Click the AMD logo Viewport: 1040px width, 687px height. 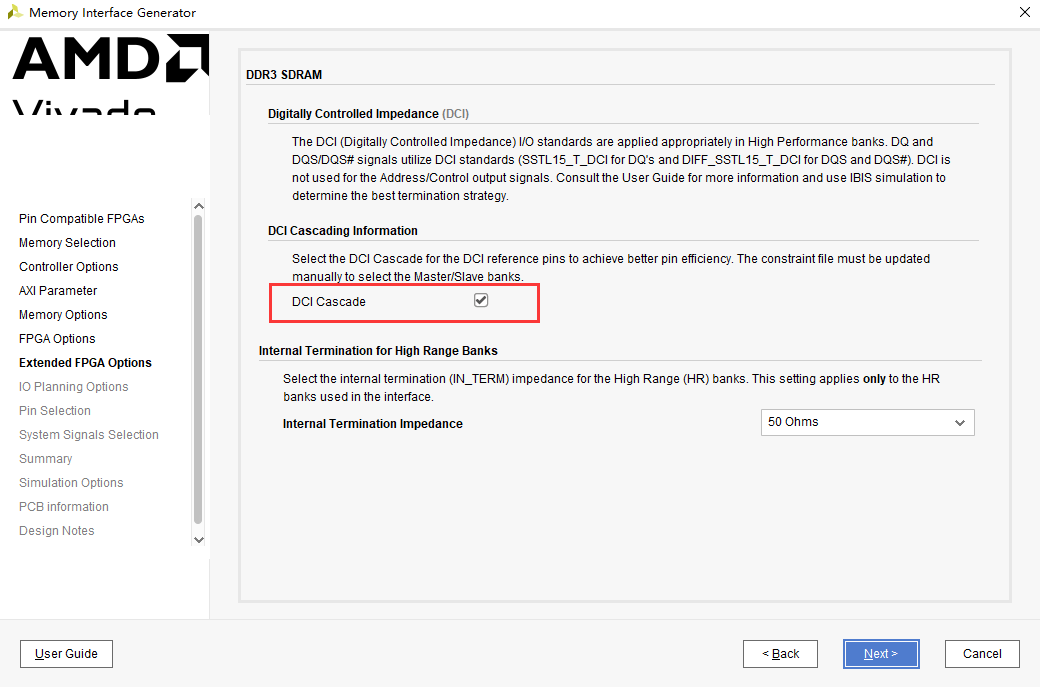coord(111,58)
